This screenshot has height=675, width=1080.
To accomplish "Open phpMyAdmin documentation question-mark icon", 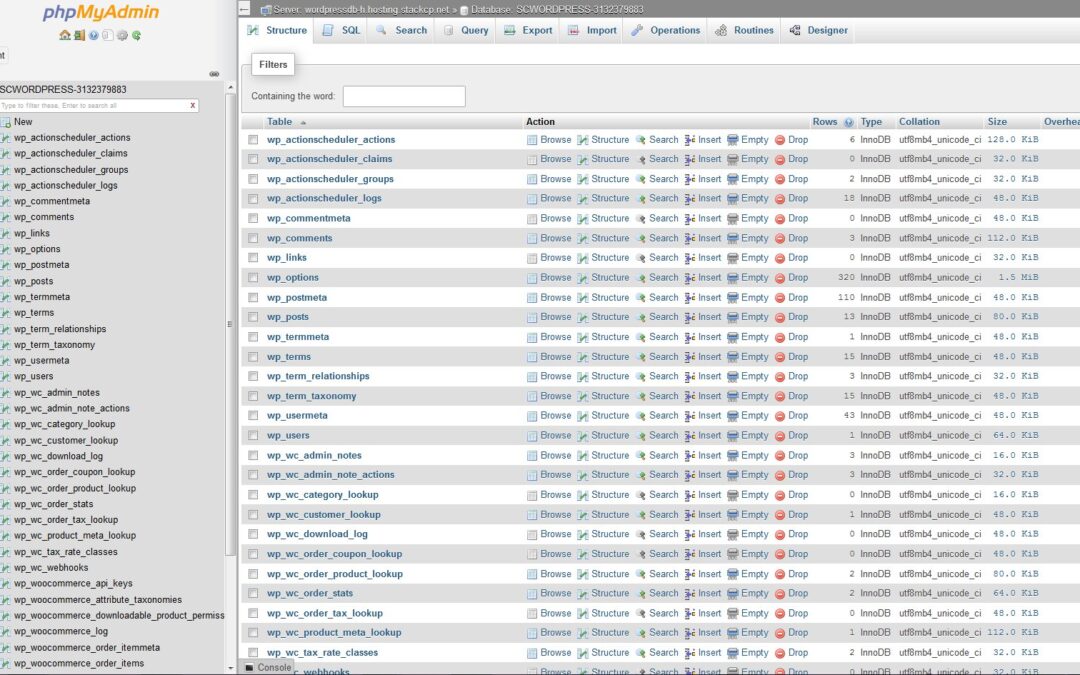I will coord(94,35).
